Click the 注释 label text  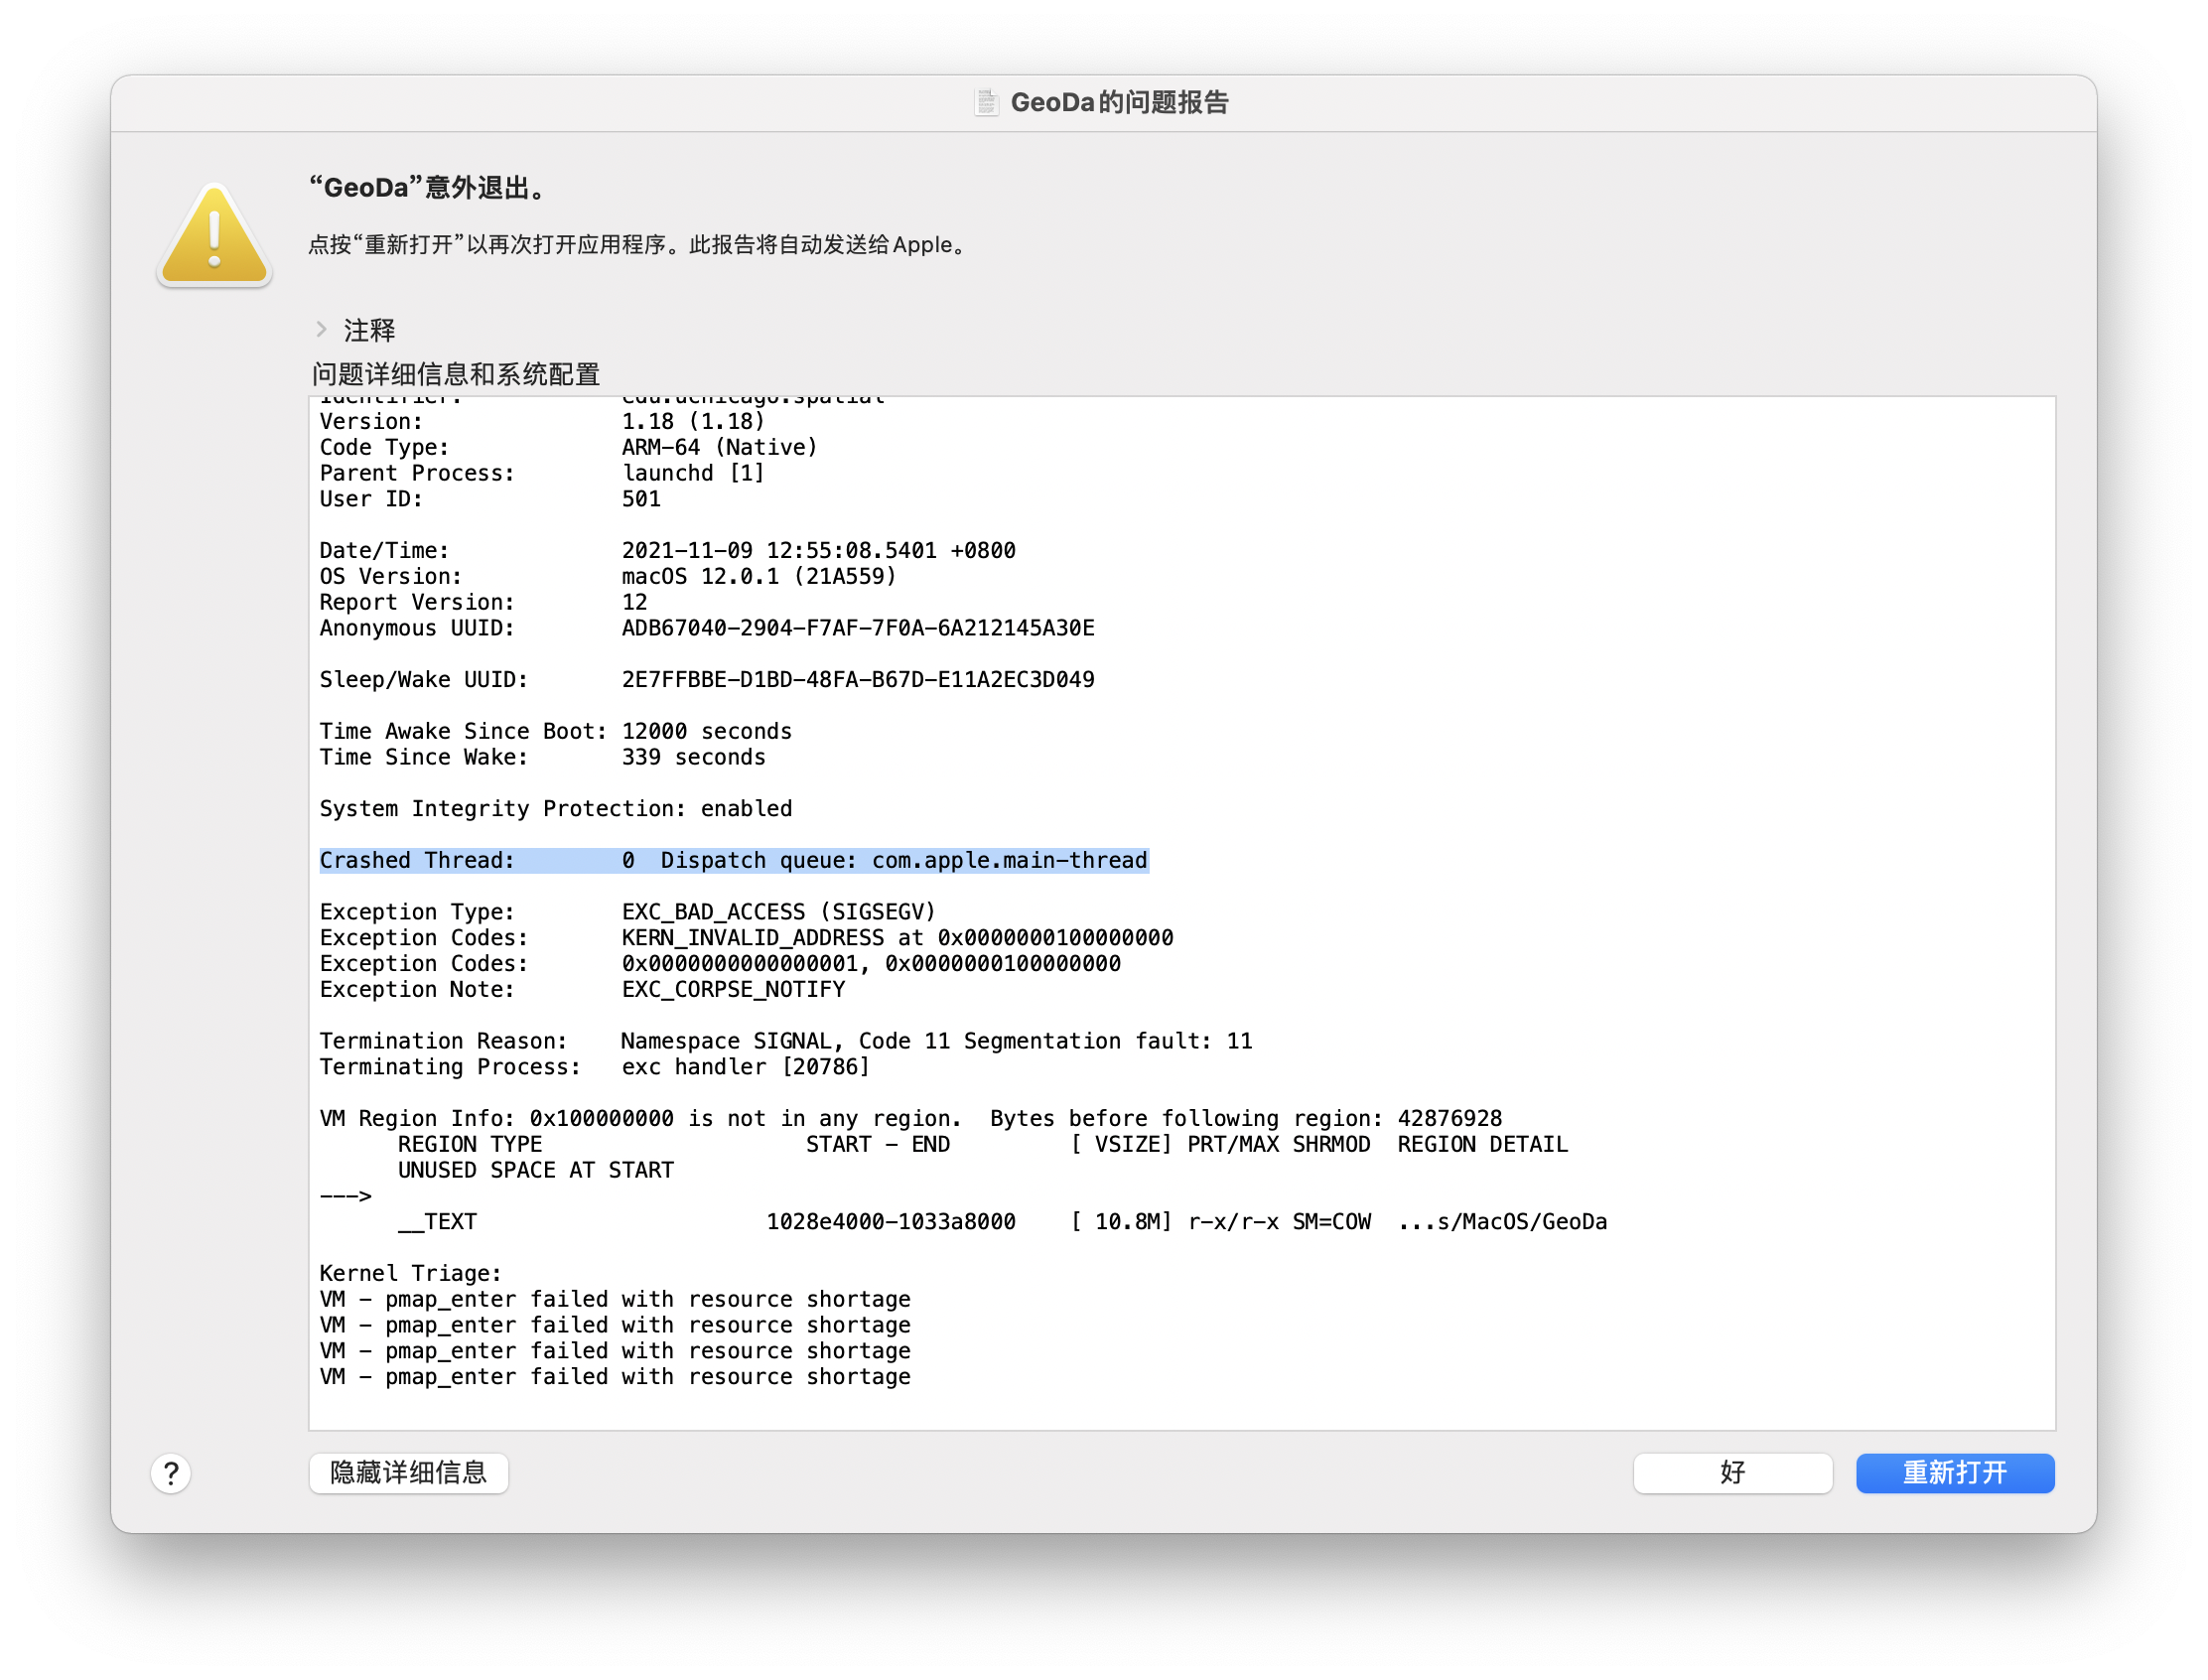pyautogui.click(x=369, y=330)
